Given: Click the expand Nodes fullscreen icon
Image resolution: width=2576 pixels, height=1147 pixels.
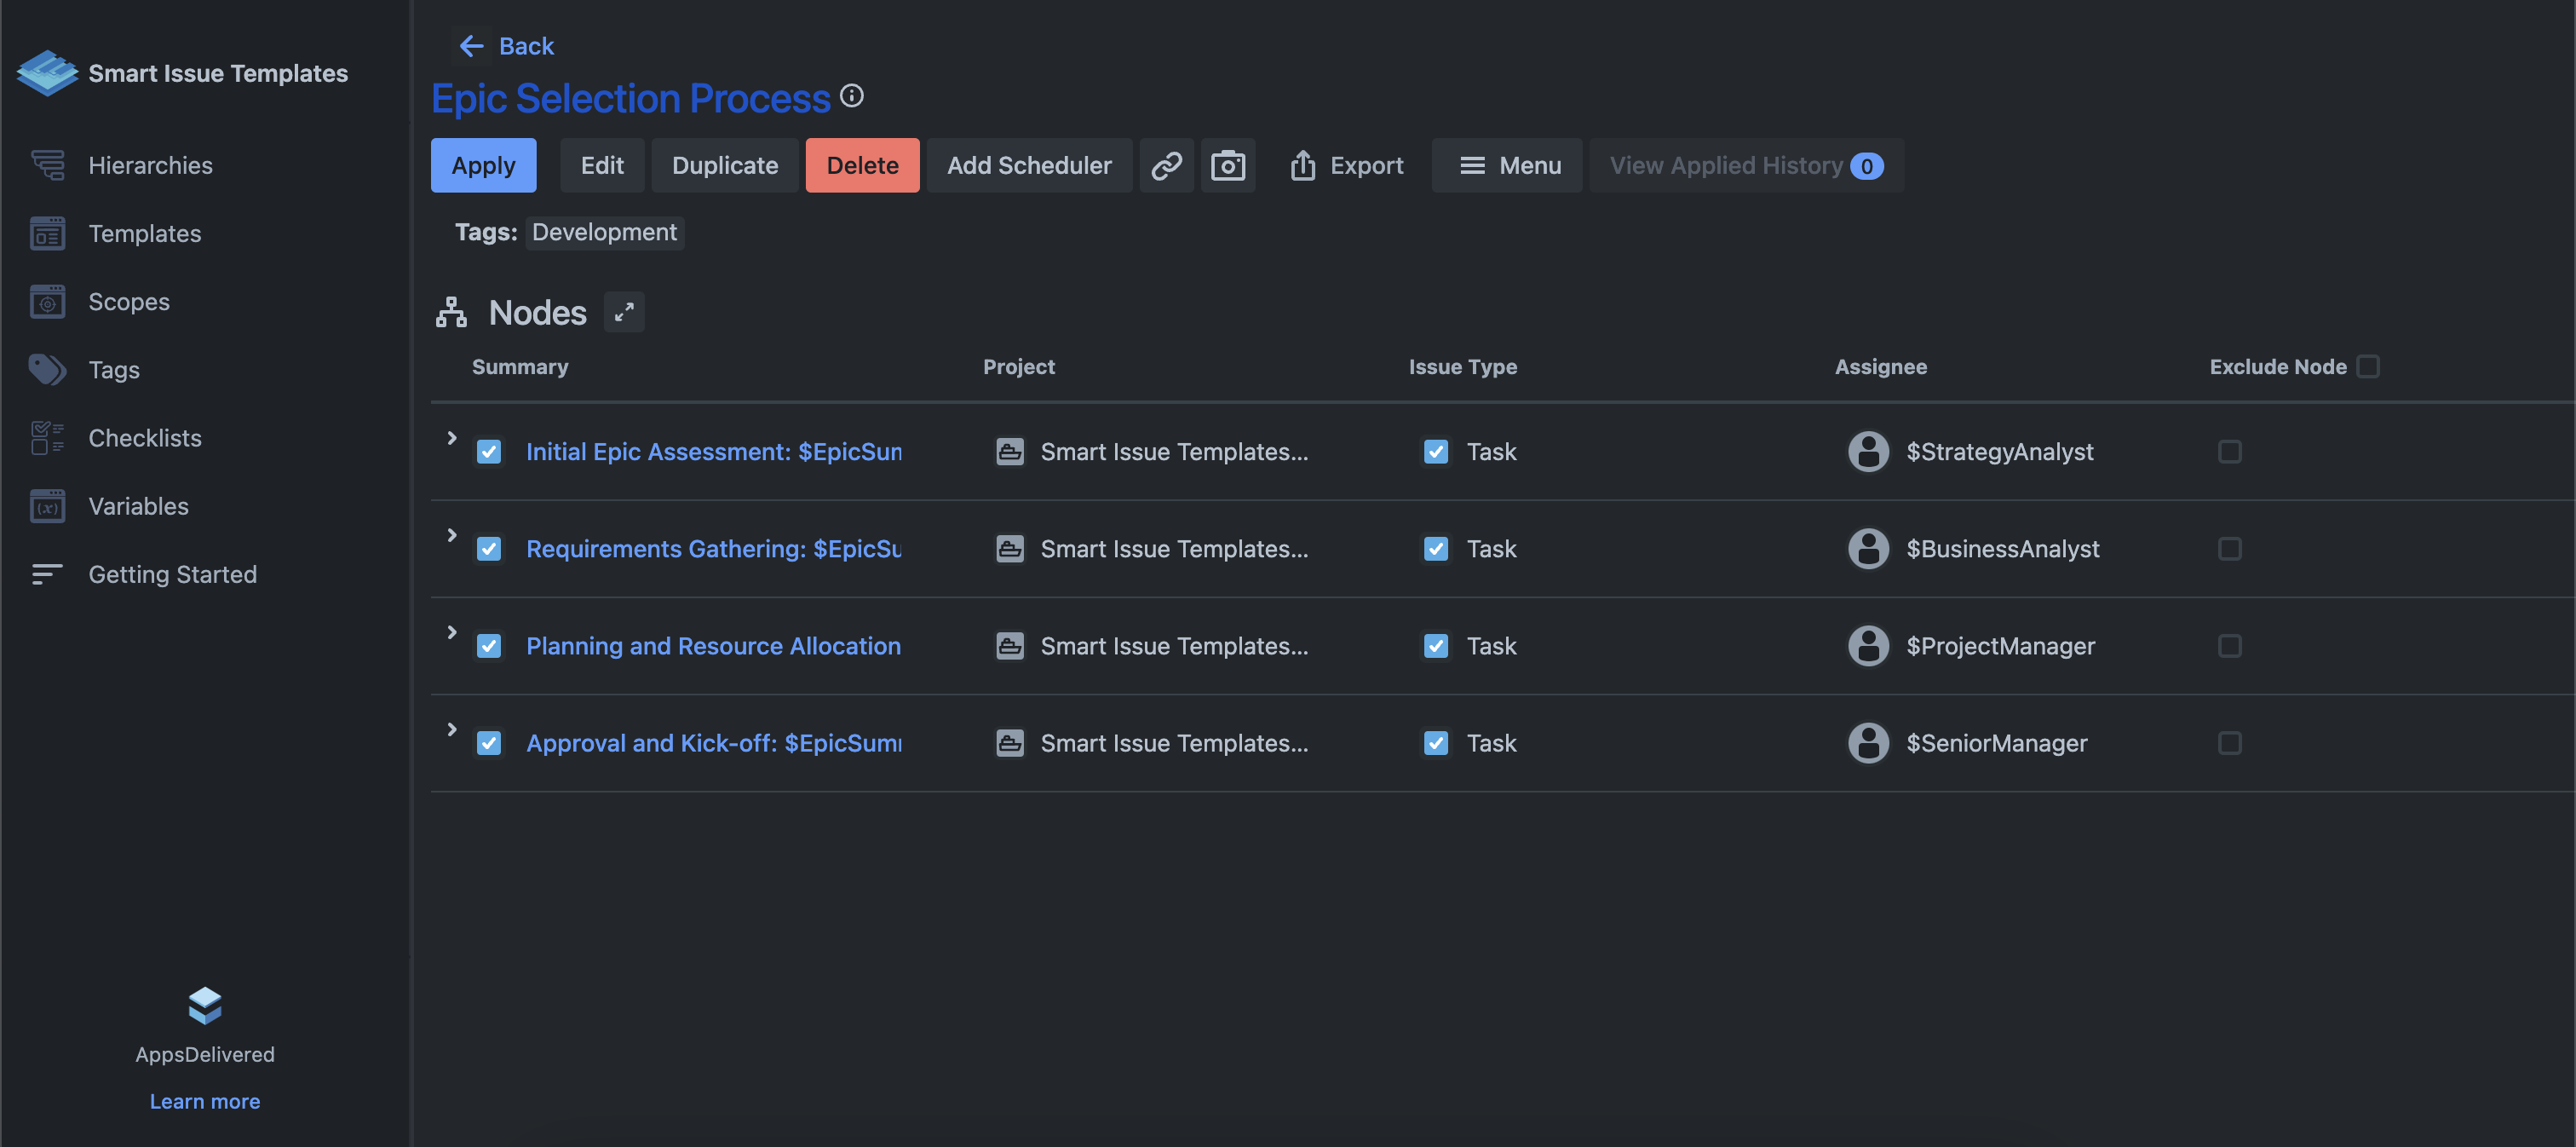Looking at the screenshot, I should pyautogui.click(x=624, y=312).
